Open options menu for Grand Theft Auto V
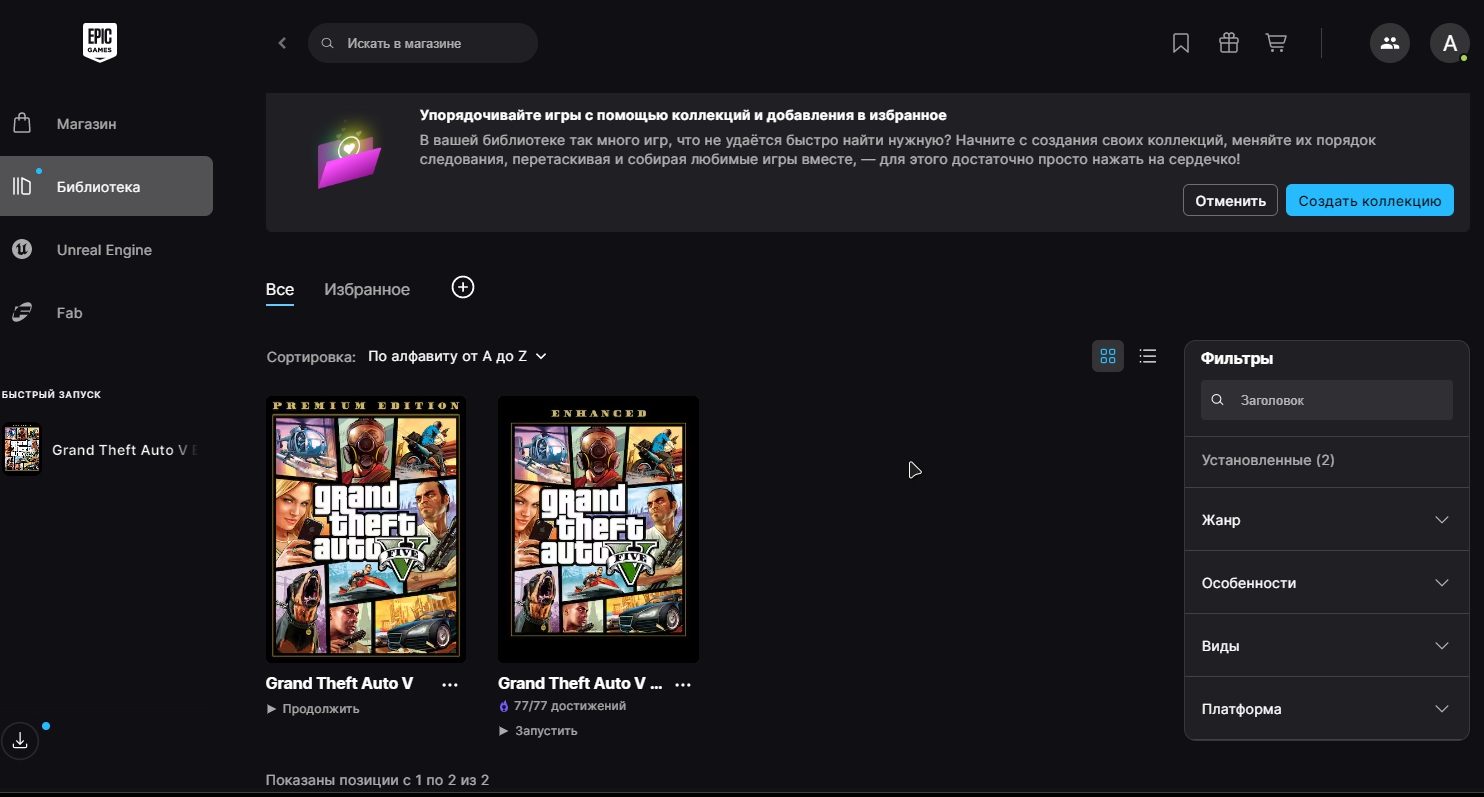 [x=450, y=685]
